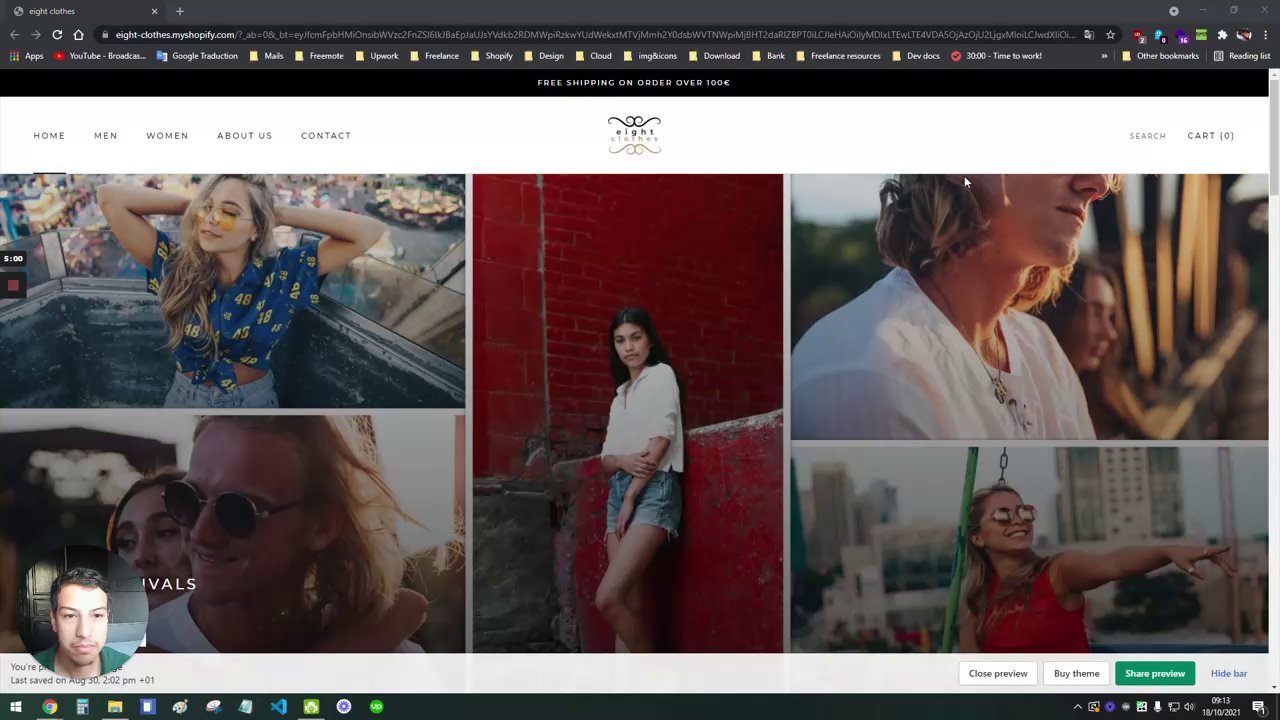Click the man with round sunglasses image
This screenshot has height=720, width=1280.
point(232,534)
